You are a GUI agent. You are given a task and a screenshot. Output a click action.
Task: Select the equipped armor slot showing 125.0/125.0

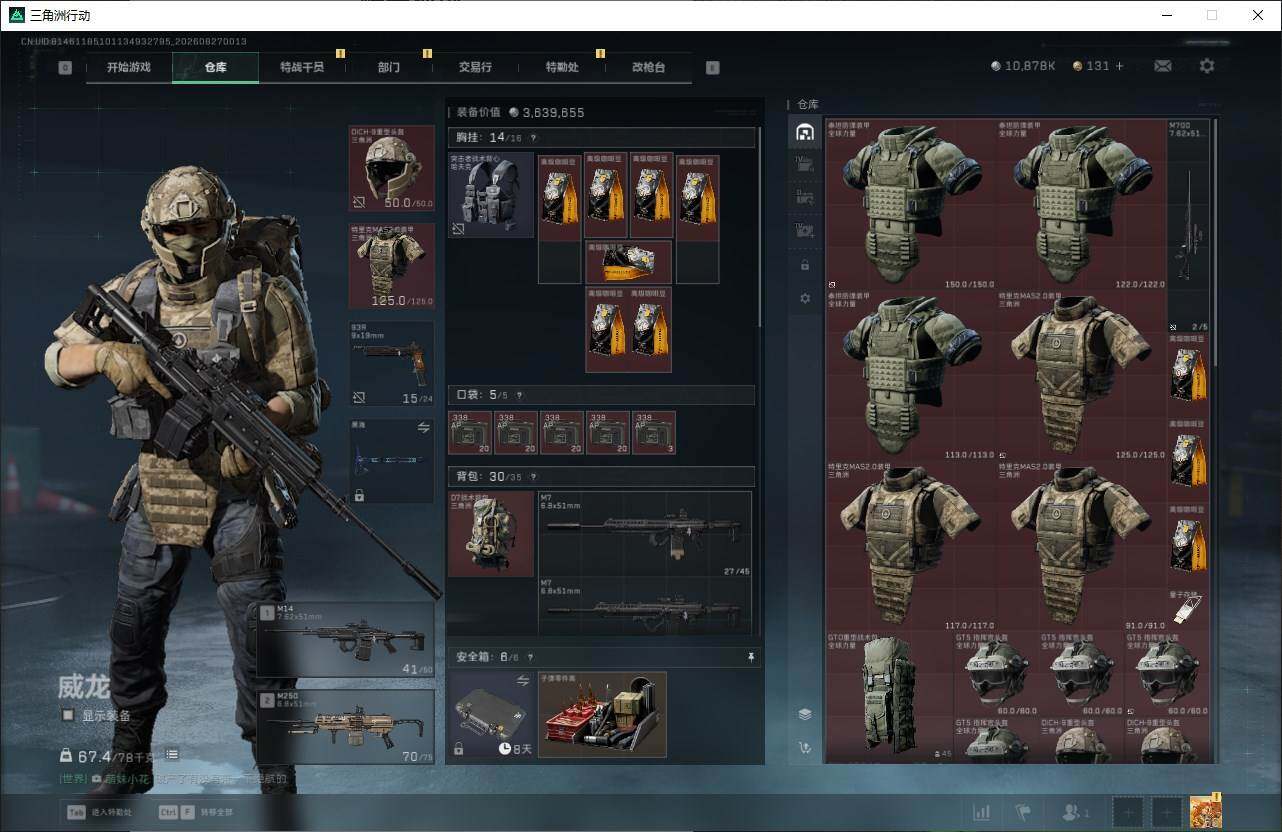(x=392, y=265)
